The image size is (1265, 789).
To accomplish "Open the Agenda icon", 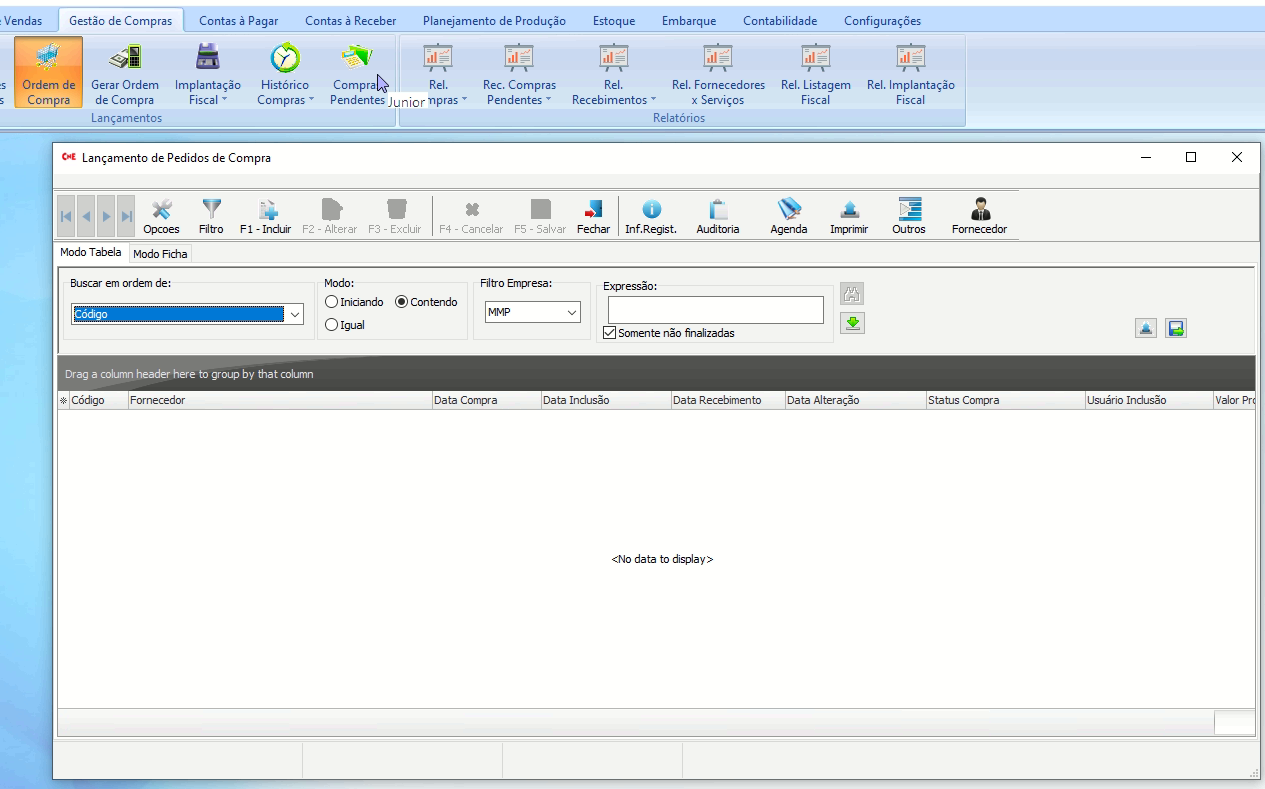I will [x=789, y=211].
